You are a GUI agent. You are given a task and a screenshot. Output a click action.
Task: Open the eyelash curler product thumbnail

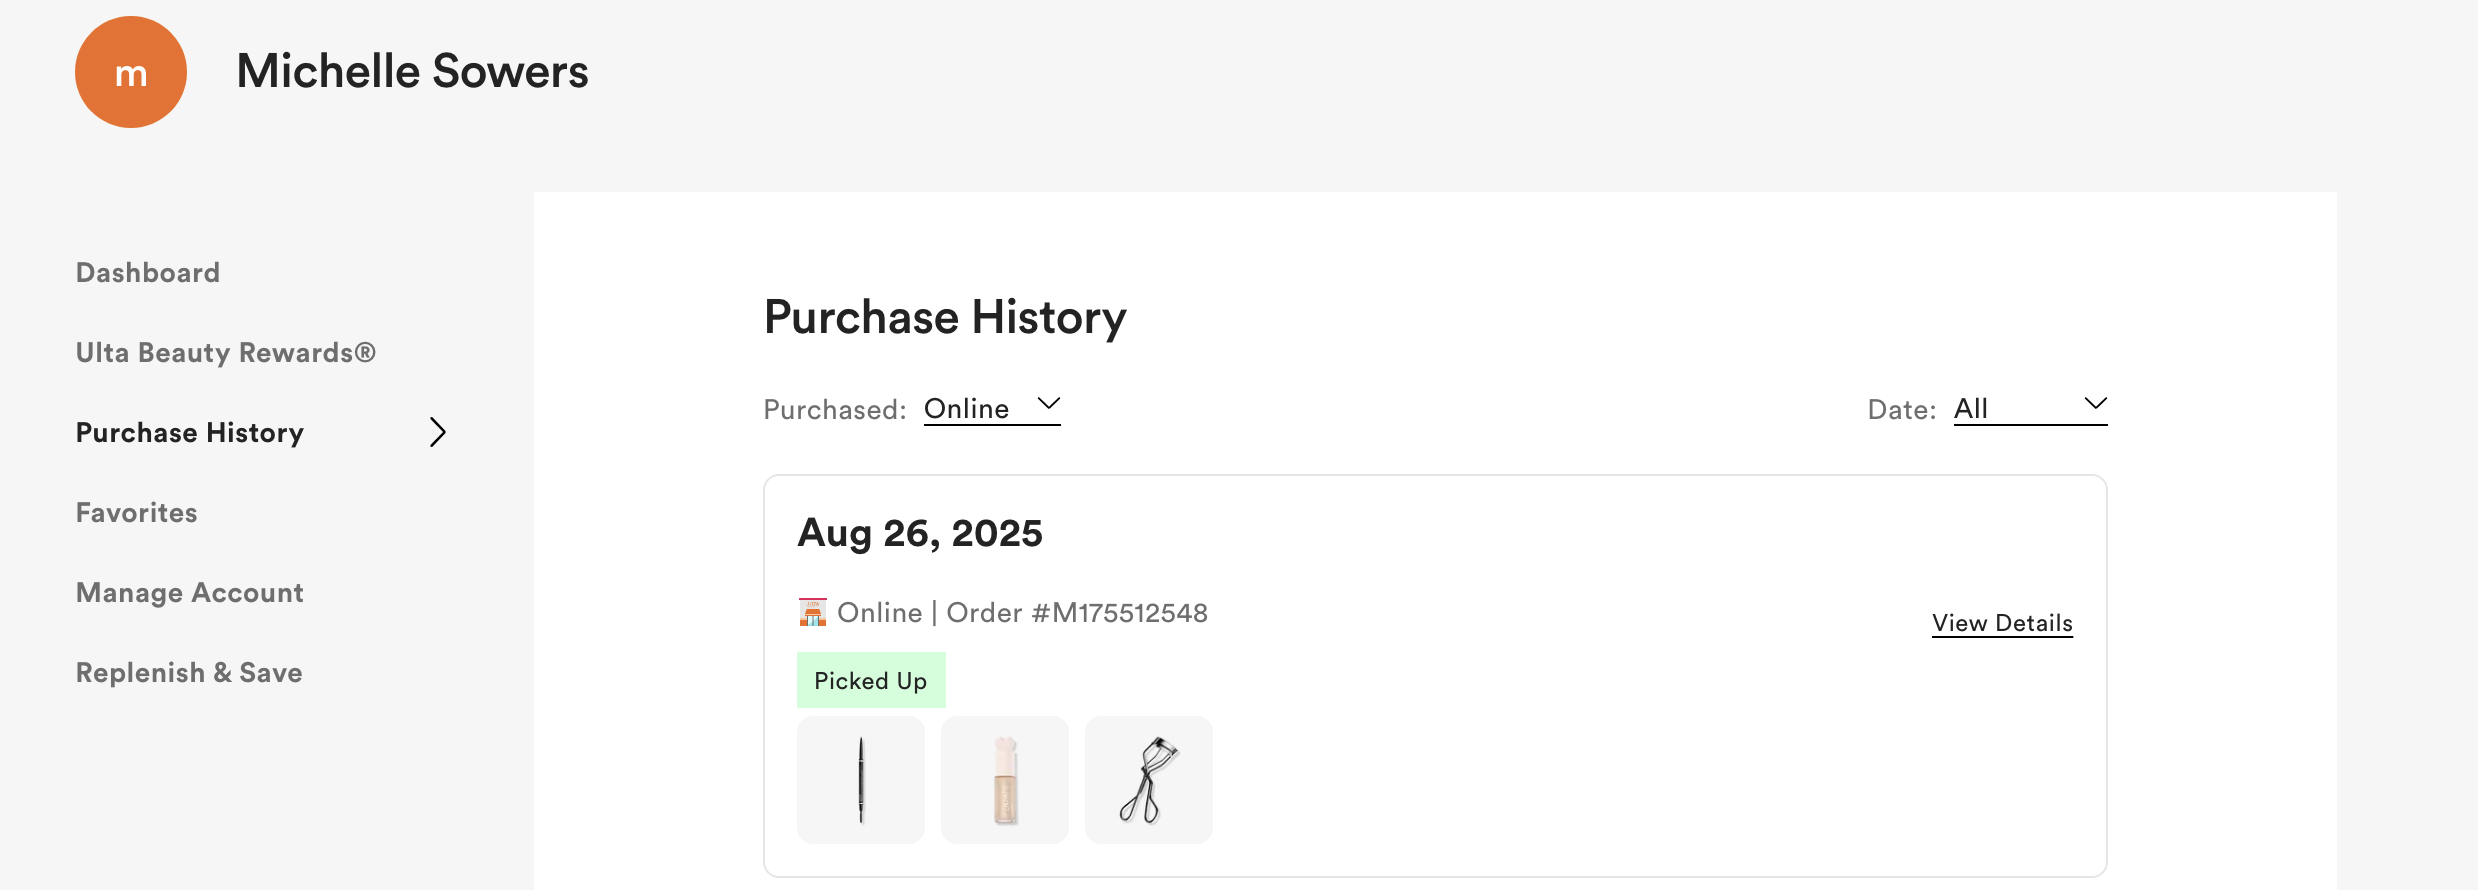1149,780
